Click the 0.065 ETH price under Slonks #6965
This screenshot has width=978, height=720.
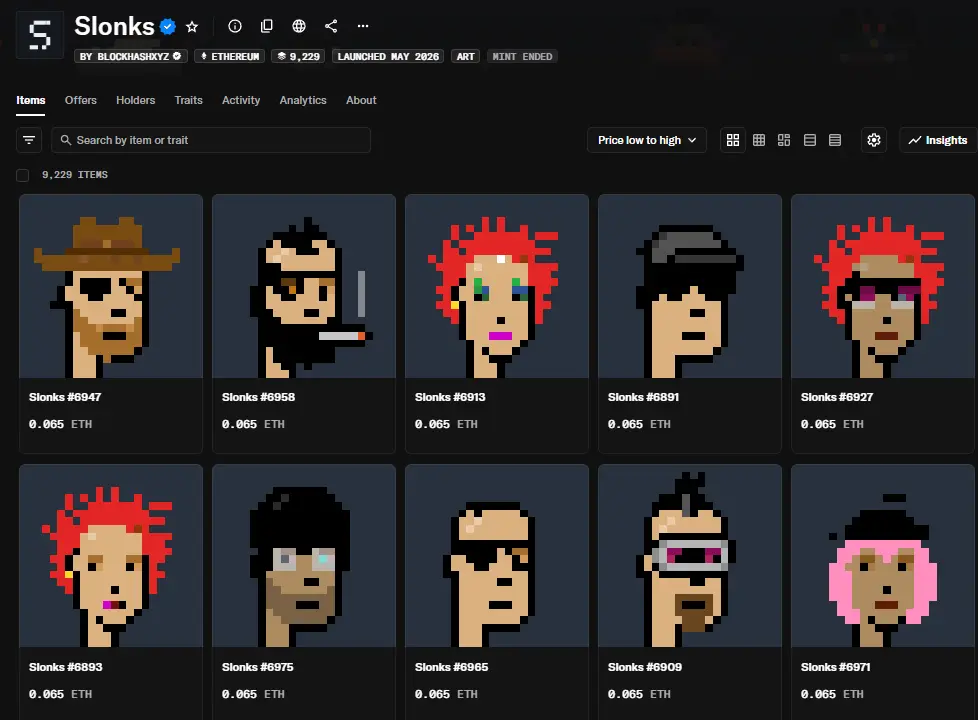(446, 694)
